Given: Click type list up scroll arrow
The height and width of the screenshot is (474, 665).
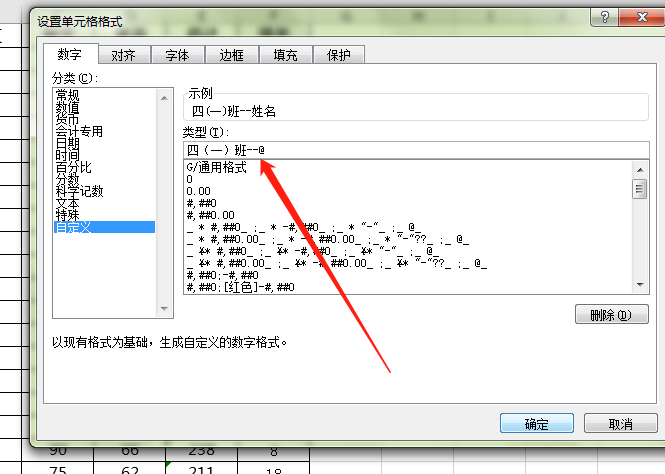Looking at the screenshot, I should (x=640, y=170).
